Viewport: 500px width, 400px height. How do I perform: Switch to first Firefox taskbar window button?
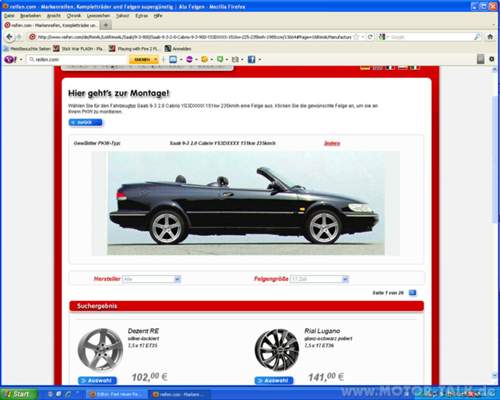click(x=117, y=394)
